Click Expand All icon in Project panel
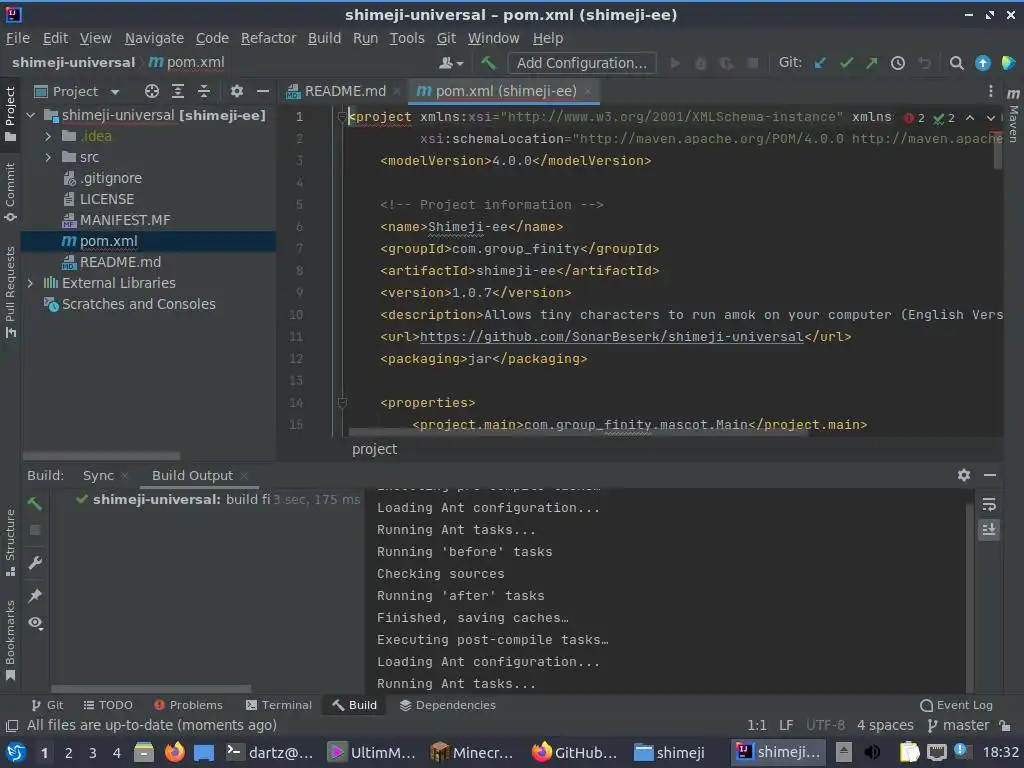Screen dimensions: 1024x768 pyautogui.click(x=178, y=91)
